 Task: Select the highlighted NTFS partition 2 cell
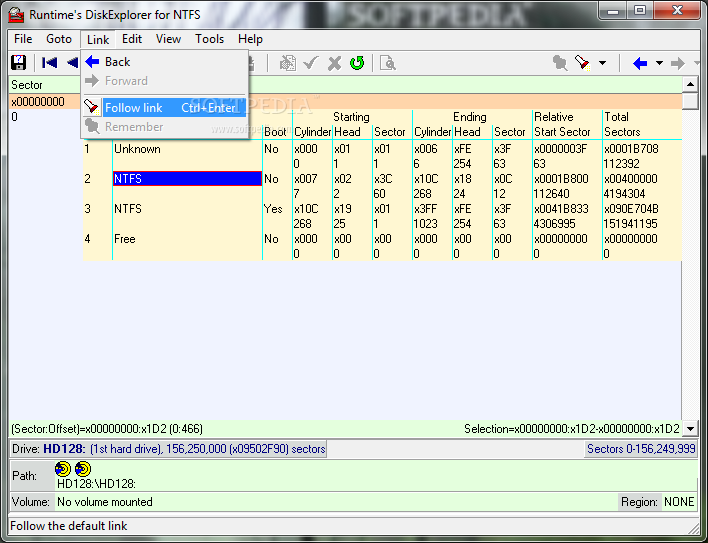point(187,179)
